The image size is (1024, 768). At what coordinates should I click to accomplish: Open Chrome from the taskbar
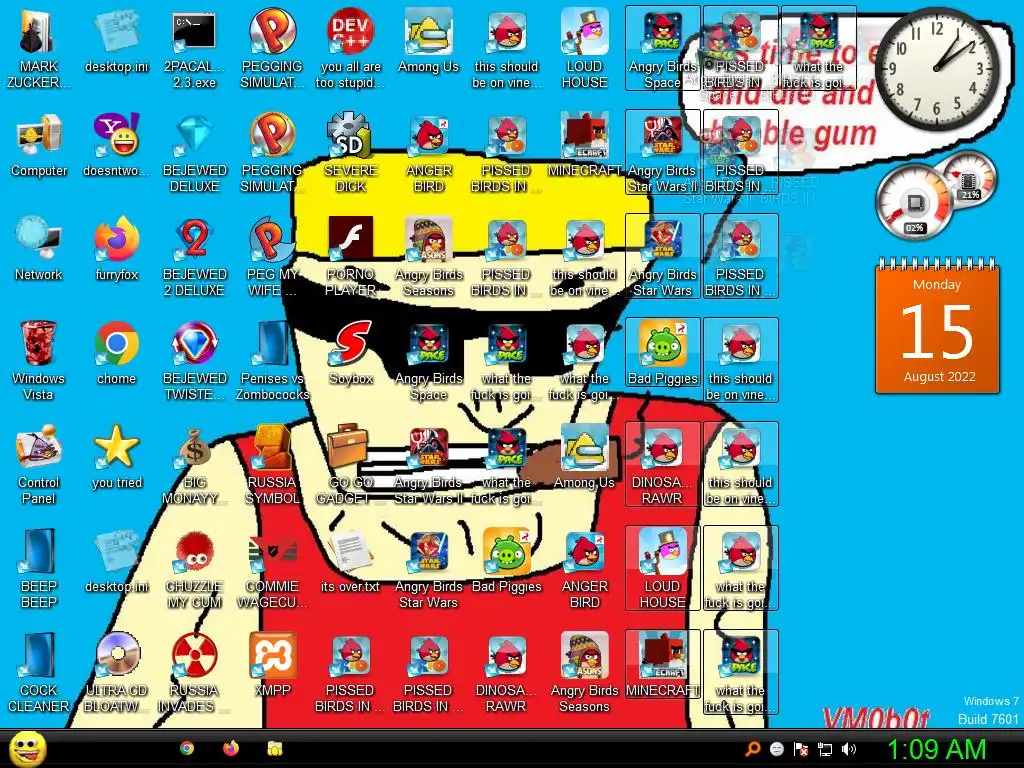(187, 748)
